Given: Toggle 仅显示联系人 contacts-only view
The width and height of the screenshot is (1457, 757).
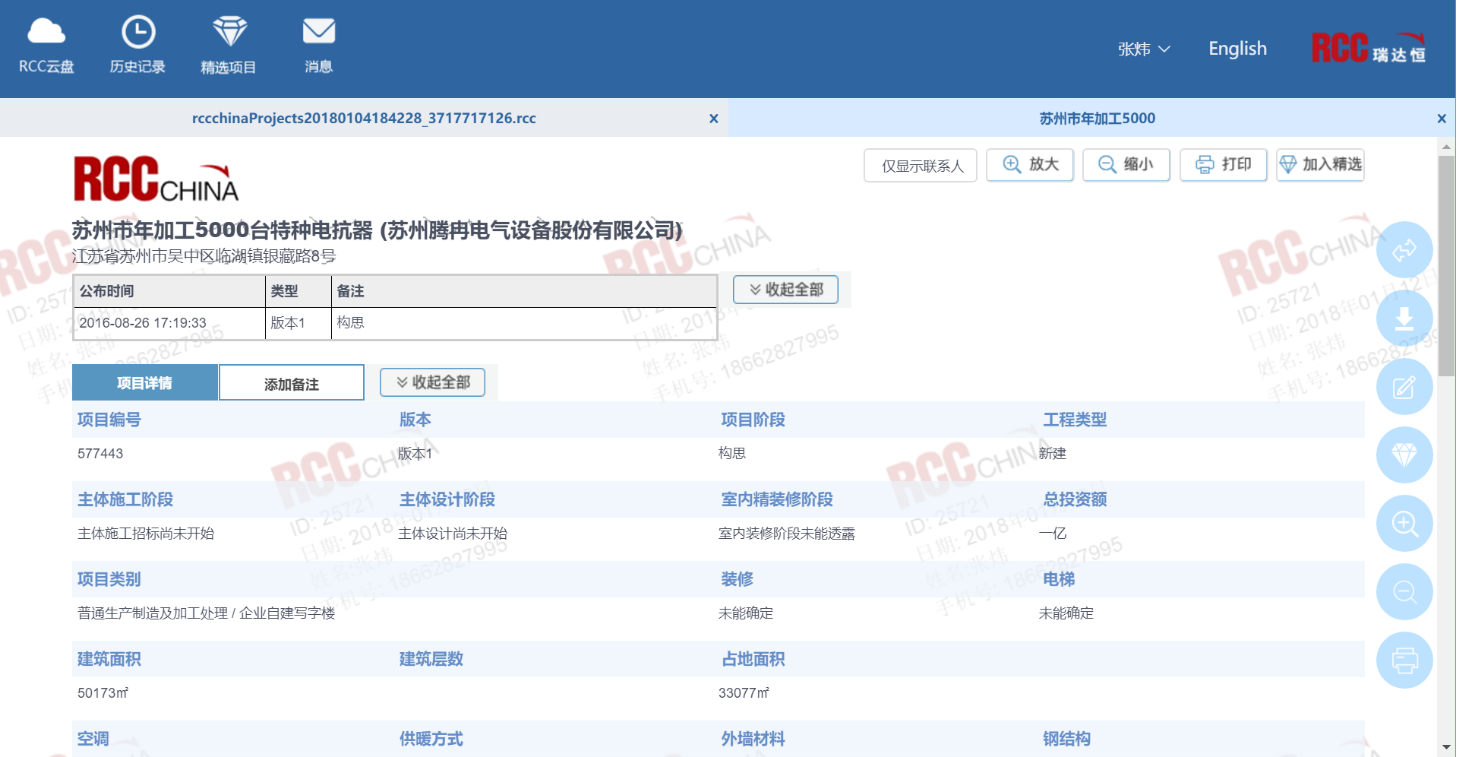Looking at the screenshot, I should point(919,165).
